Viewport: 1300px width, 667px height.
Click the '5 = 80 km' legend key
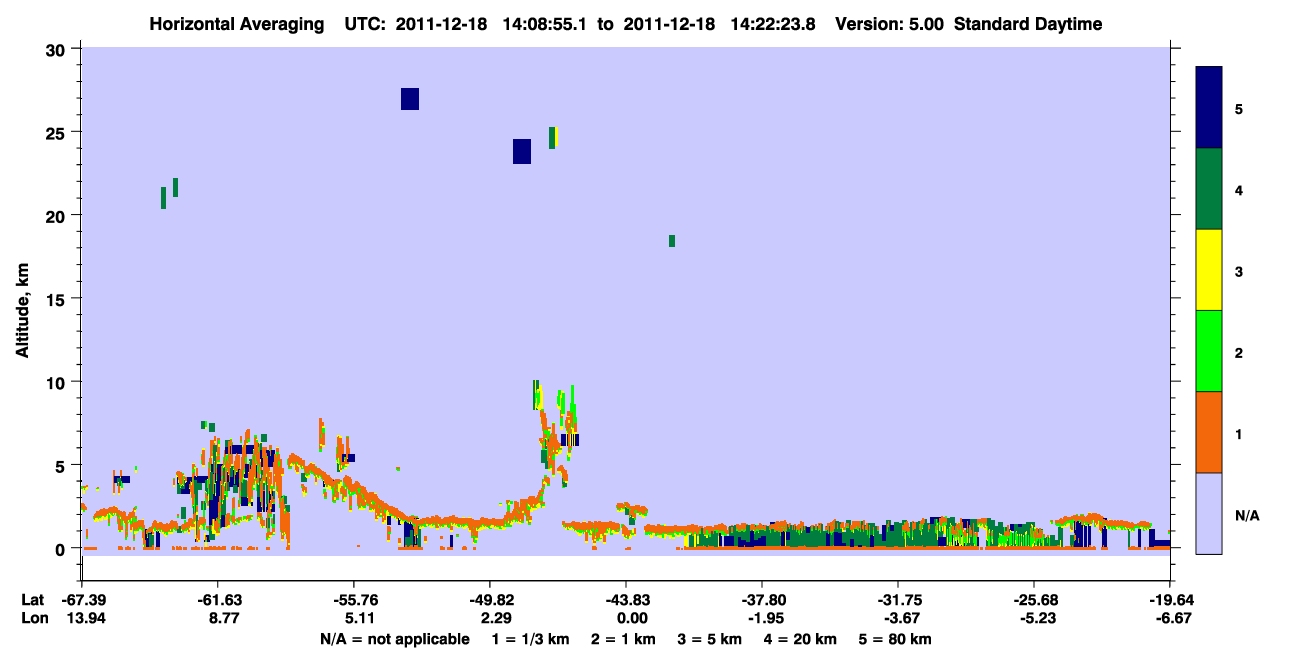click(895, 639)
